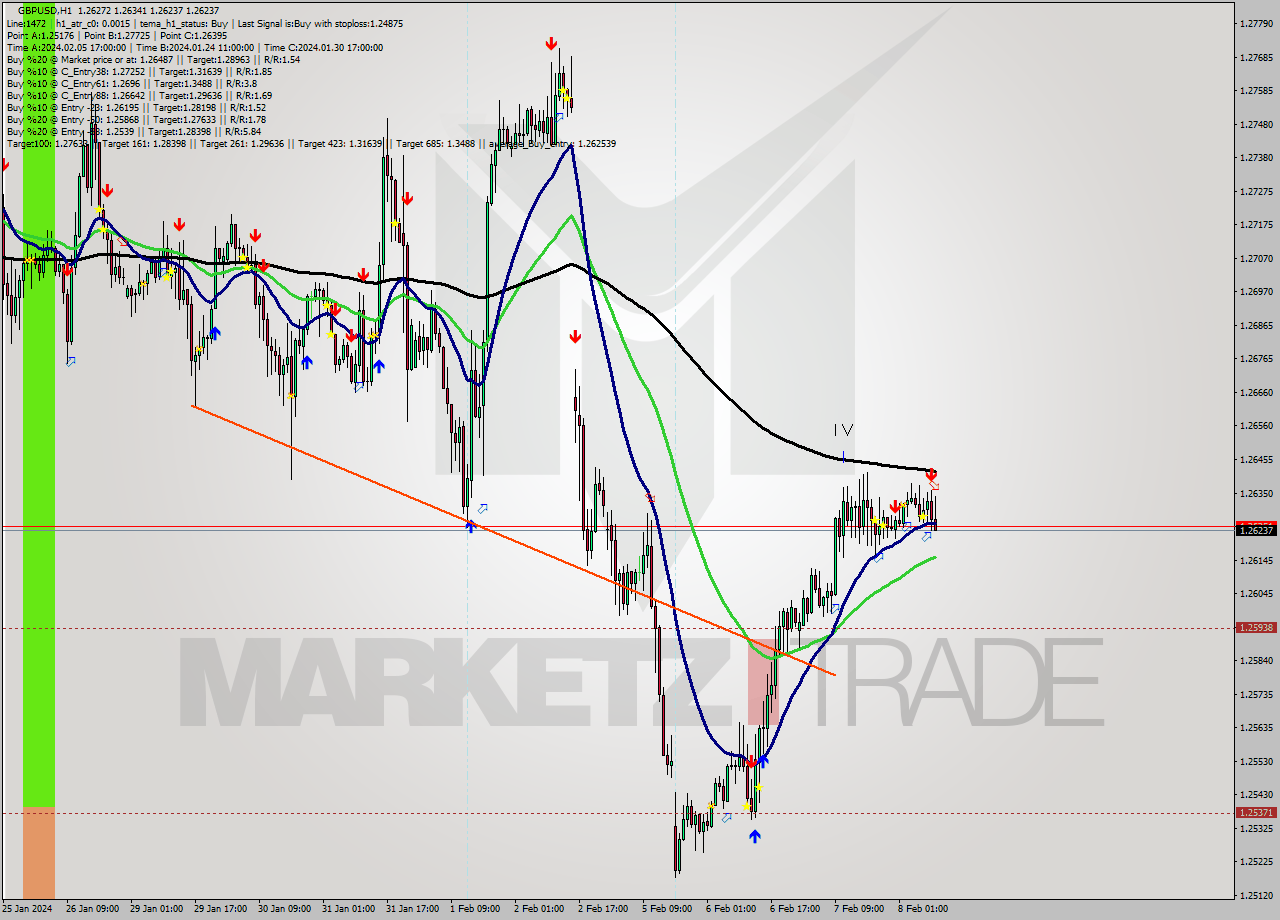
Task: Select the red arrow at the latest 8 Feb candle
Action: (x=931, y=474)
